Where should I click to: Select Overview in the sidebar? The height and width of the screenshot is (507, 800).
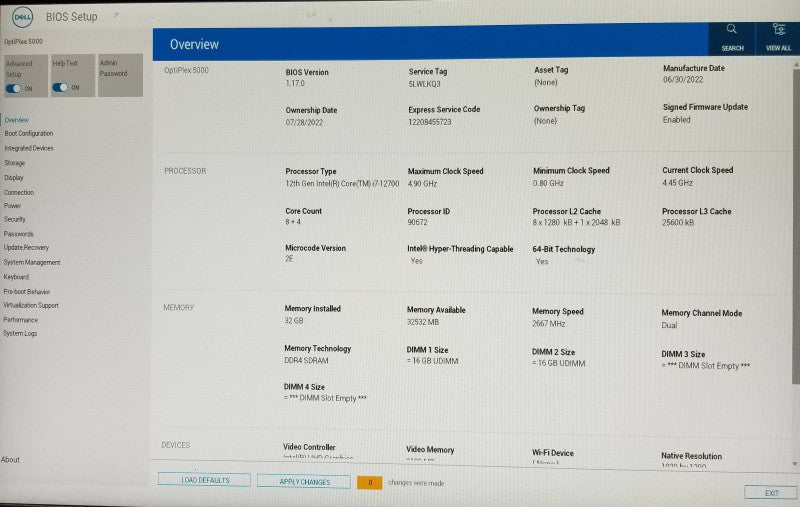tap(16, 120)
